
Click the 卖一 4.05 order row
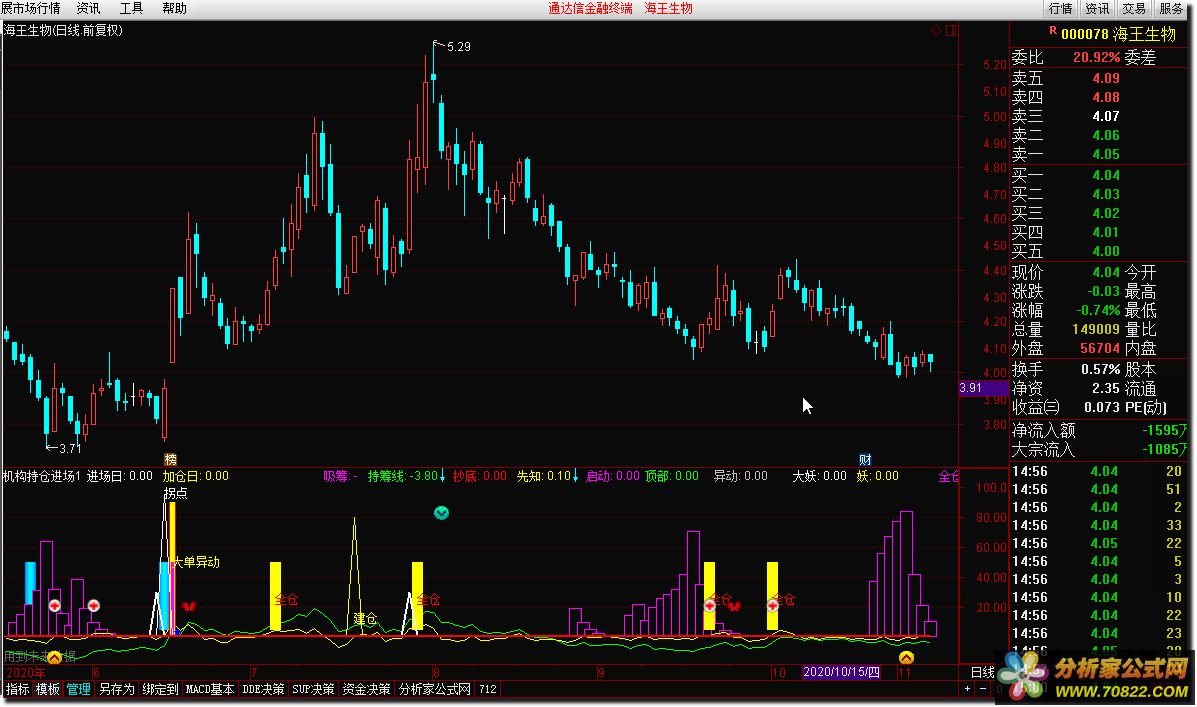pos(1066,154)
